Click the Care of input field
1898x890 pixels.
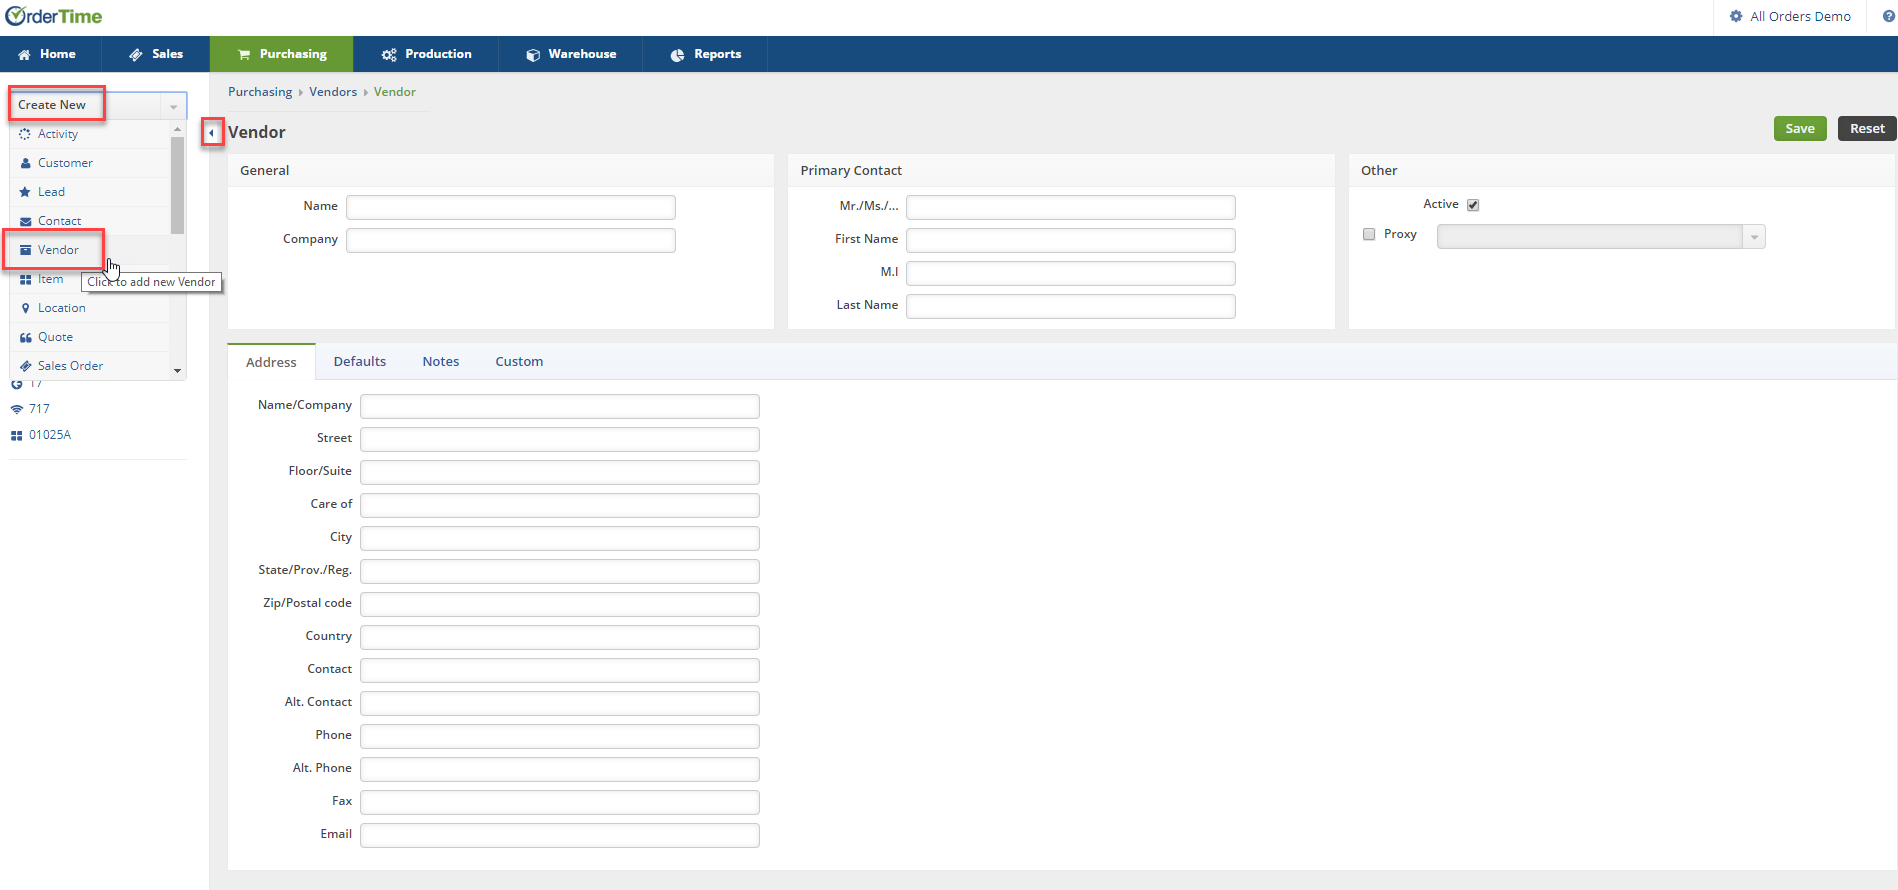tap(560, 505)
